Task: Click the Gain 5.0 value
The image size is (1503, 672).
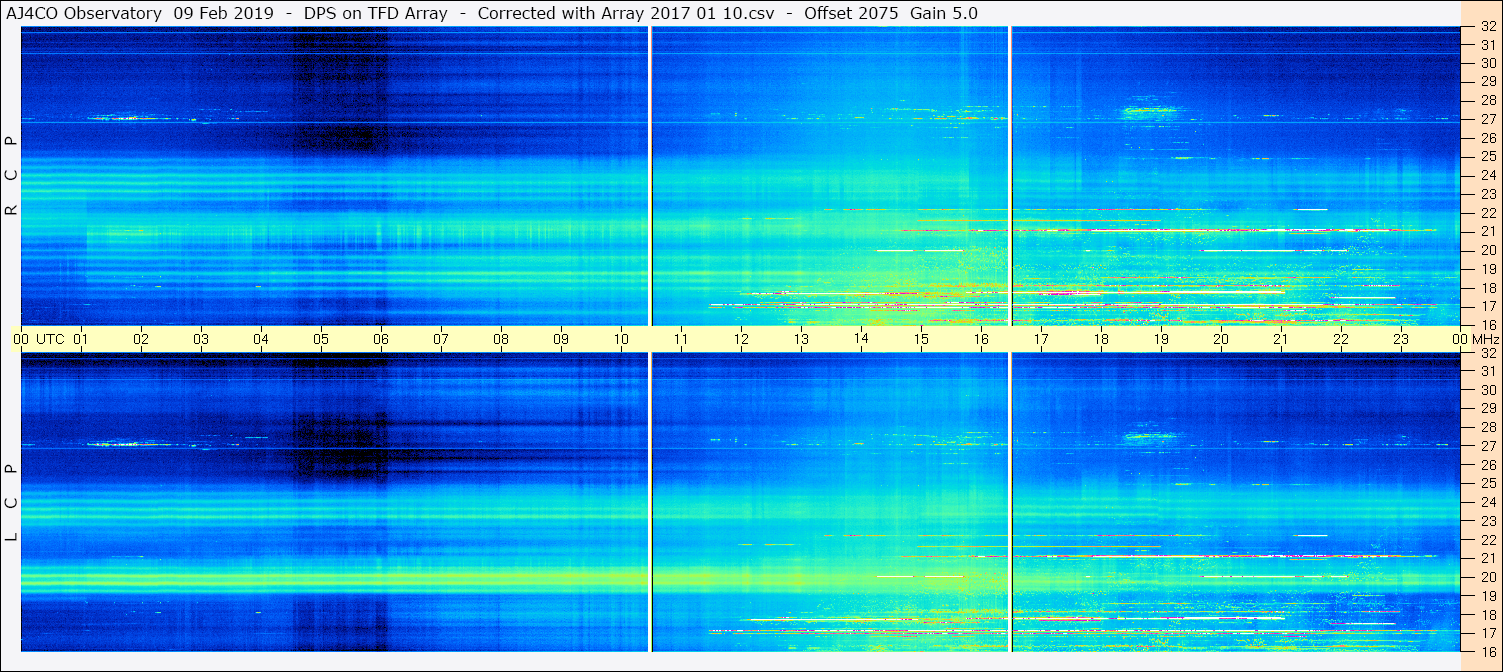Action: click(x=944, y=13)
